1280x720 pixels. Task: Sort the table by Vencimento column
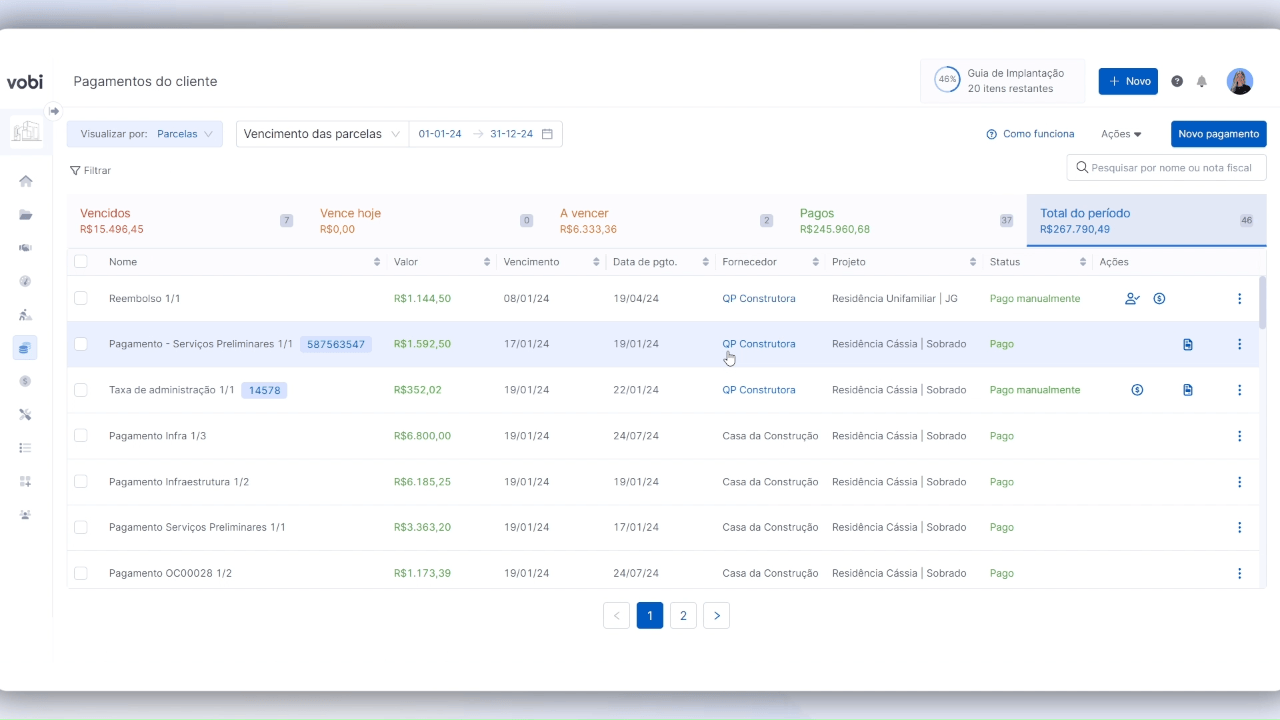(x=596, y=262)
